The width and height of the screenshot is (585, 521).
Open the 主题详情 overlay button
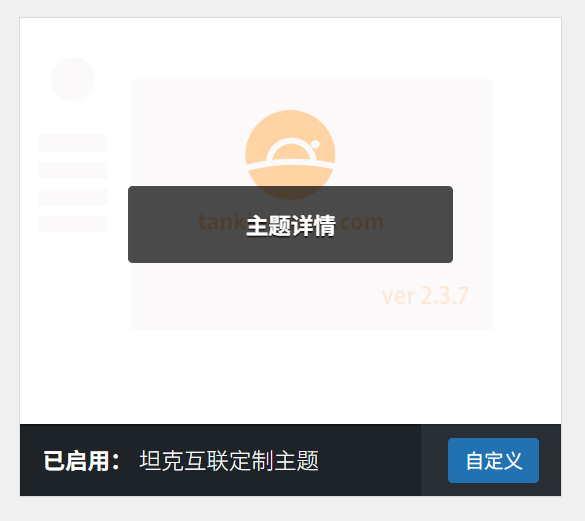point(290,224)
